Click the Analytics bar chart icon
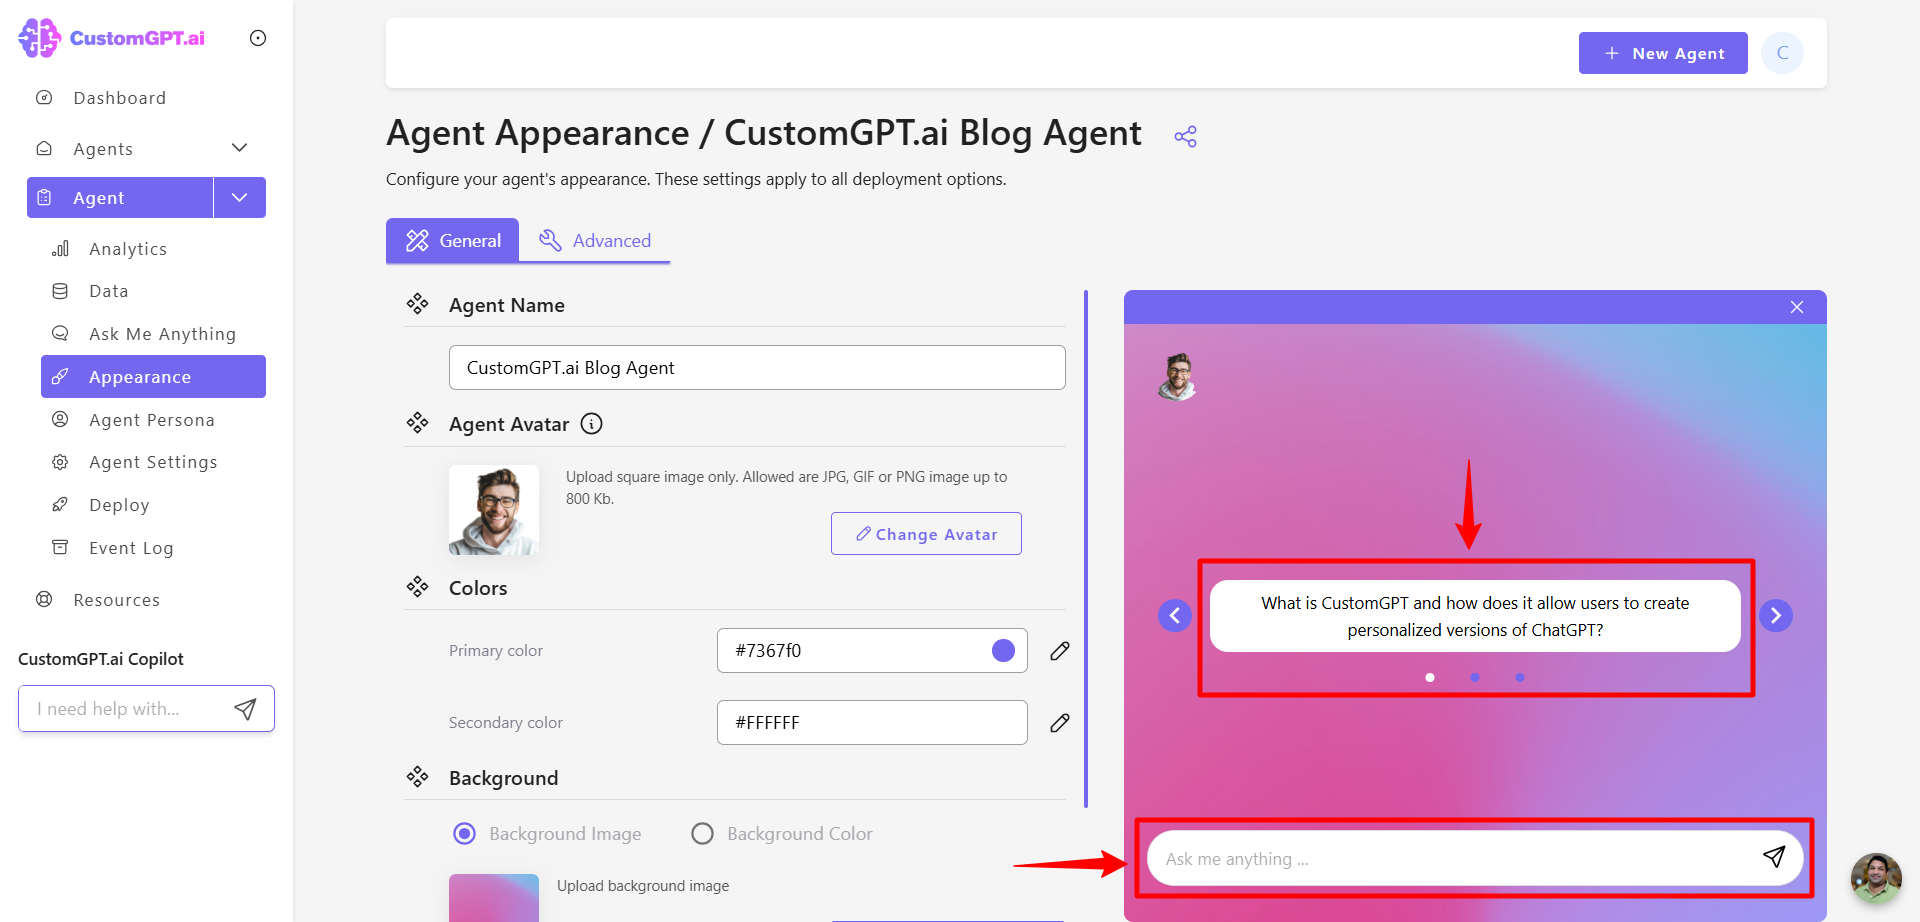This screenshot has width=1920, height=922. 60,249
